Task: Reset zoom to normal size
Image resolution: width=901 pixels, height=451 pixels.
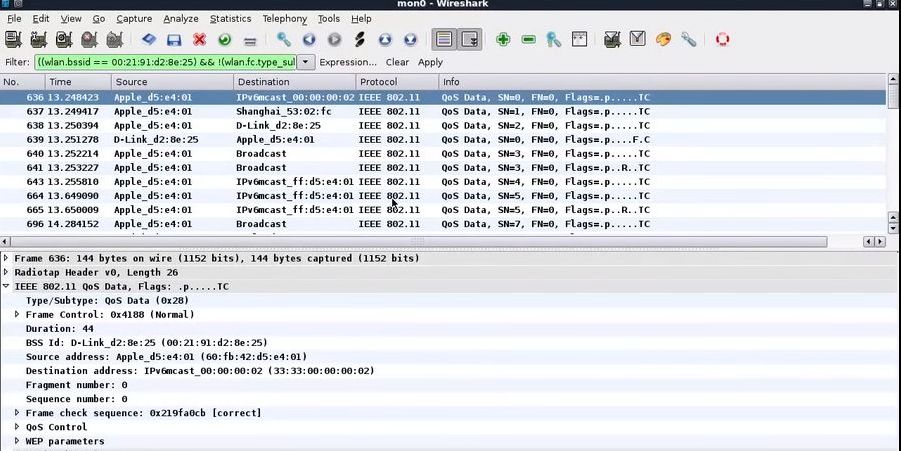Action: [x=554, y=40]
